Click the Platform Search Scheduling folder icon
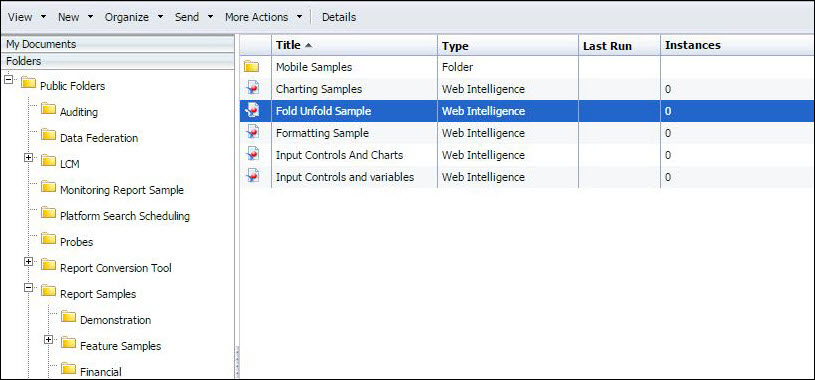Image resolution: width=815 pixels, height=380 pixels. pos(48,213)
